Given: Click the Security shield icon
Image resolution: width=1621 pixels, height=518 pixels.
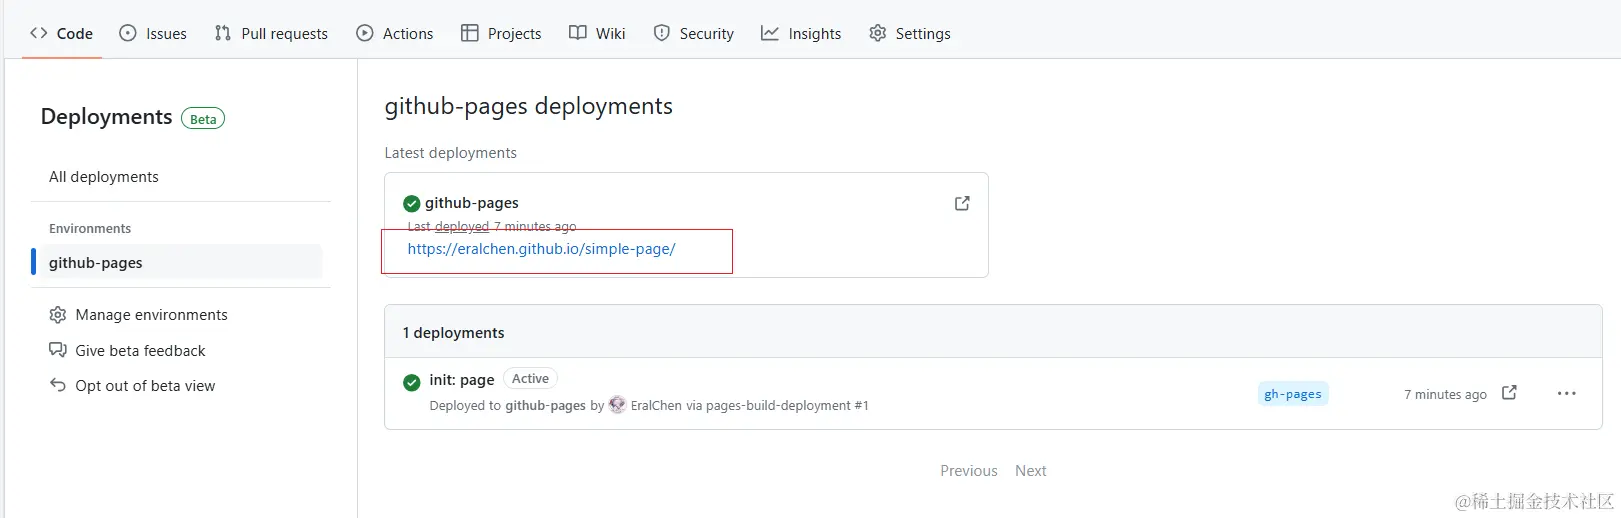Looking at the screenshot, I should 662,33.
